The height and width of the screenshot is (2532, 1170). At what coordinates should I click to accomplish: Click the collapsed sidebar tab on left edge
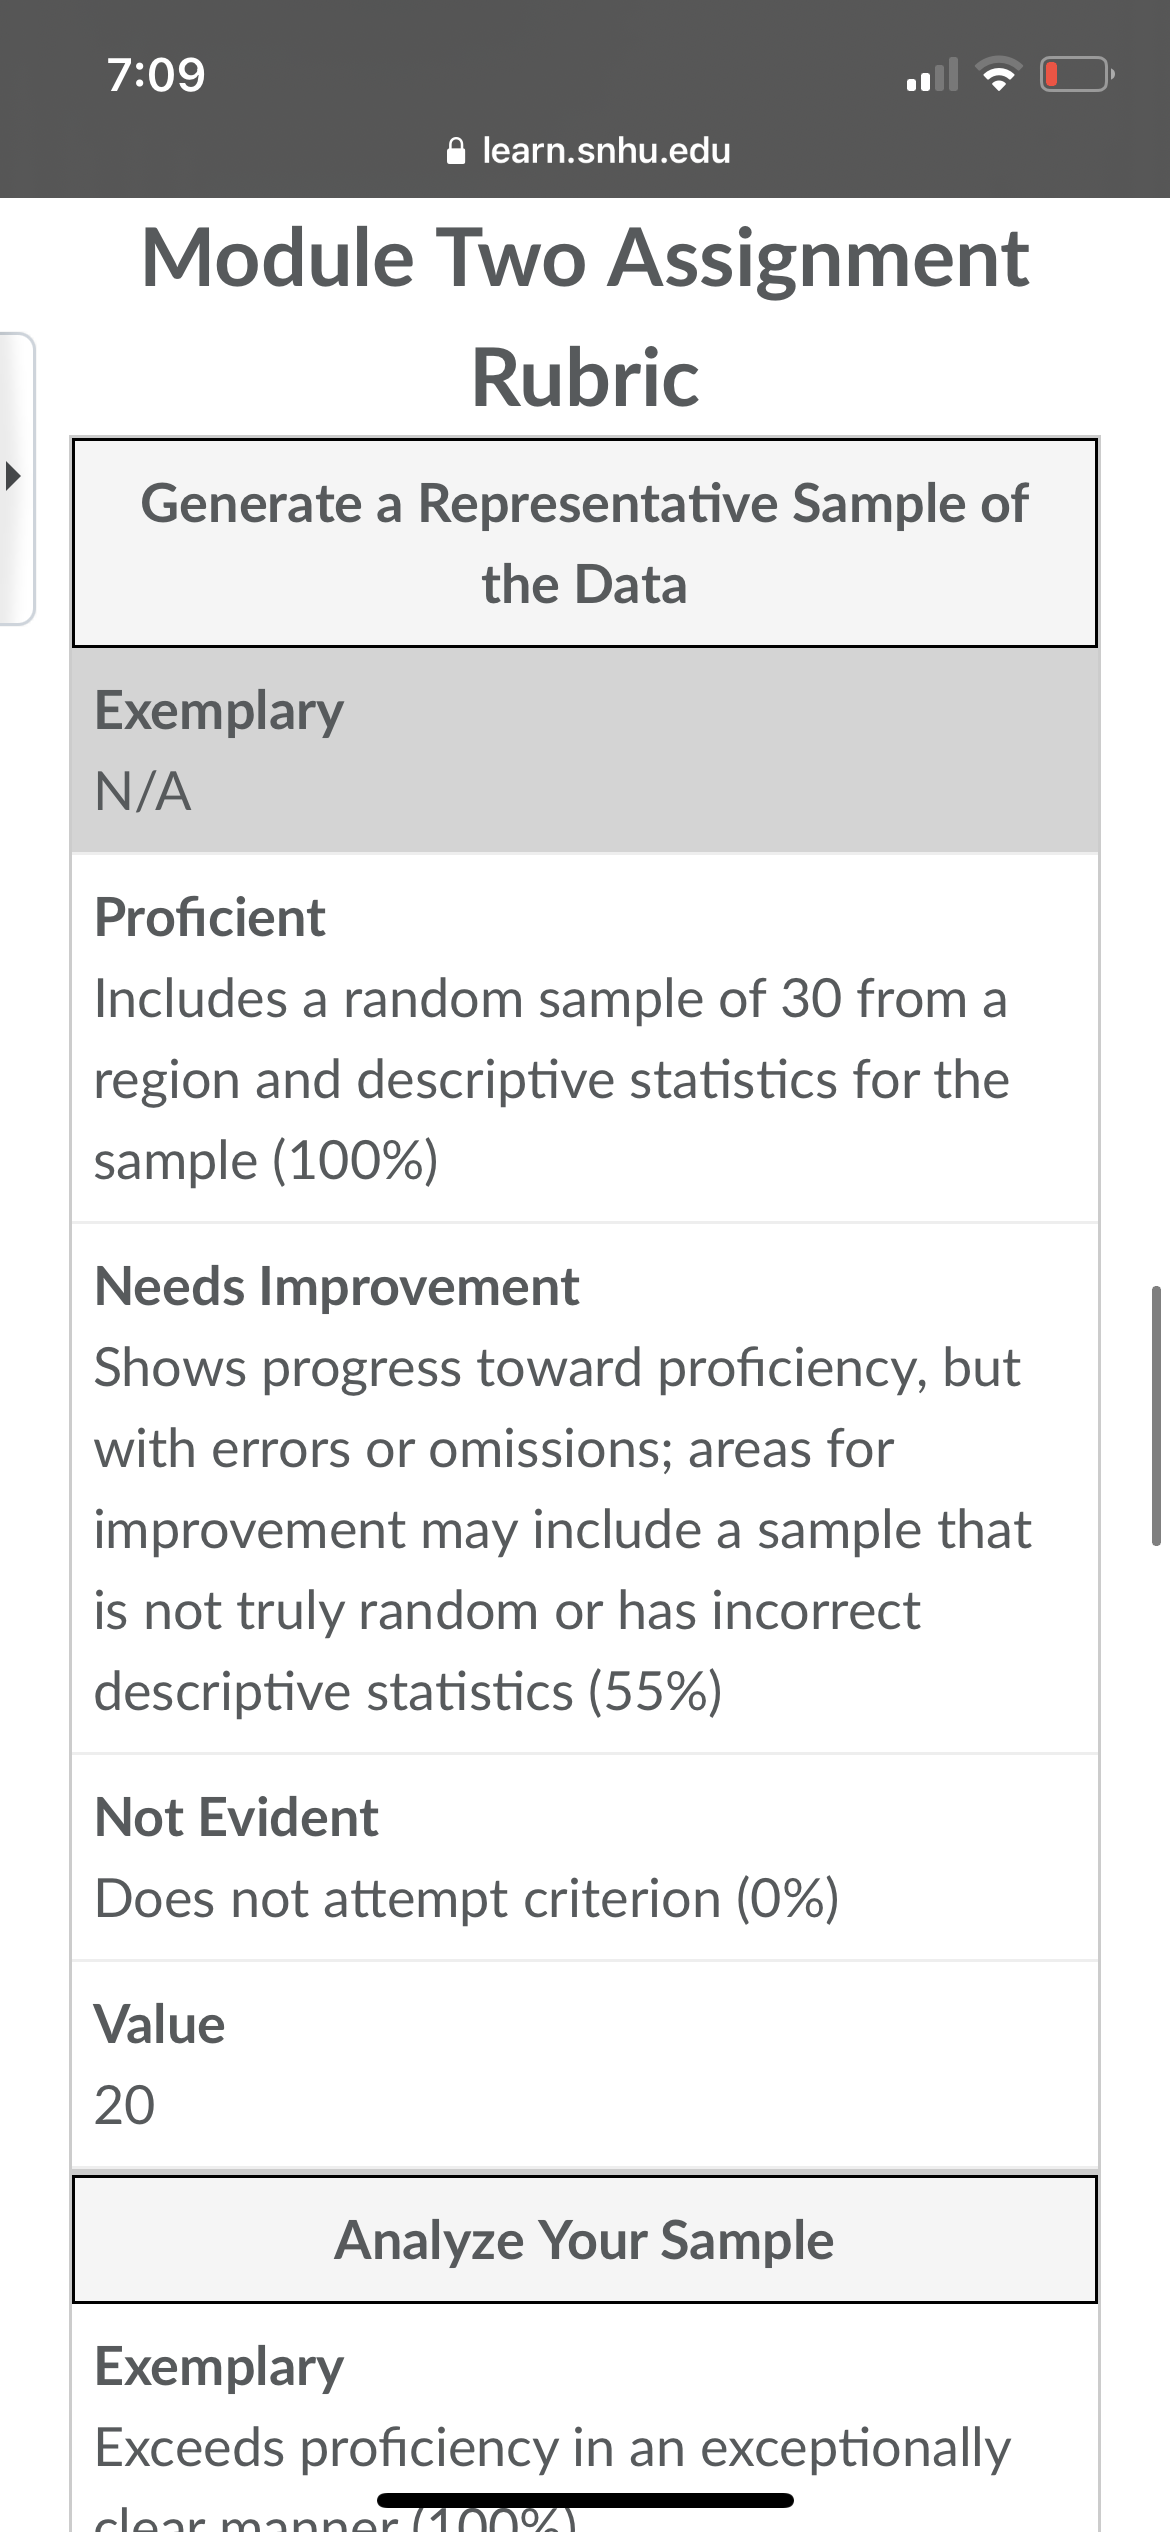click(x=17, y=478)
